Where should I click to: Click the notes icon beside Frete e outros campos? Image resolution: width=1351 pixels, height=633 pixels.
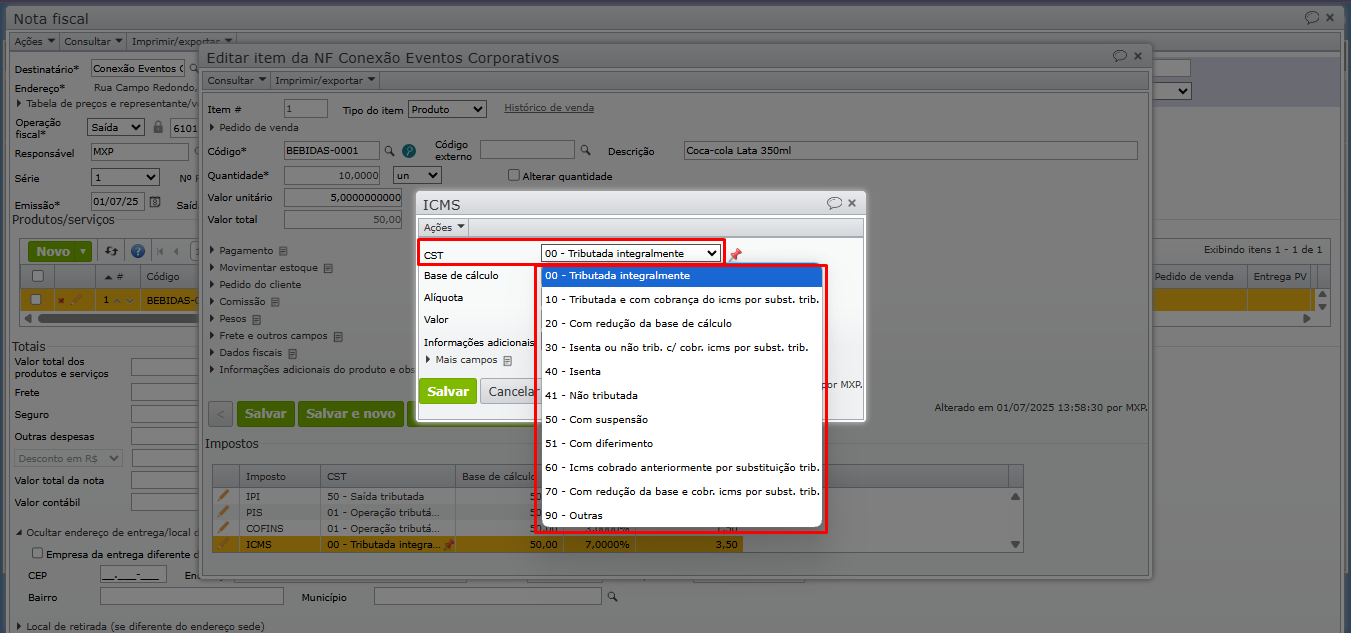coord(337,337)
